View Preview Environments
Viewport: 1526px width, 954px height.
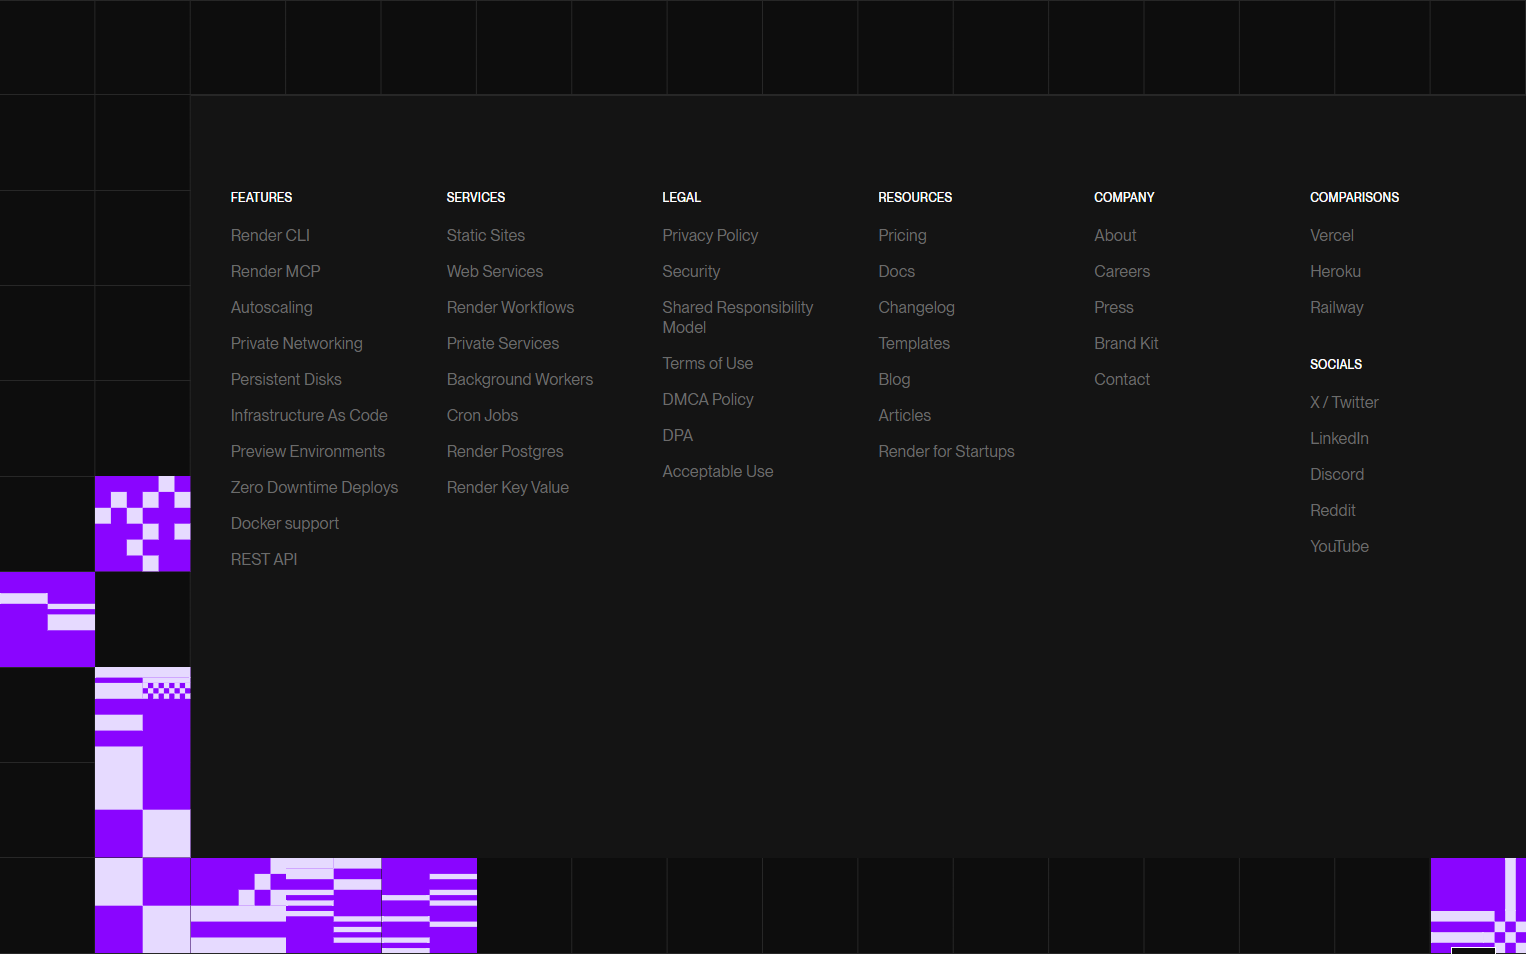tap(307, 451)
